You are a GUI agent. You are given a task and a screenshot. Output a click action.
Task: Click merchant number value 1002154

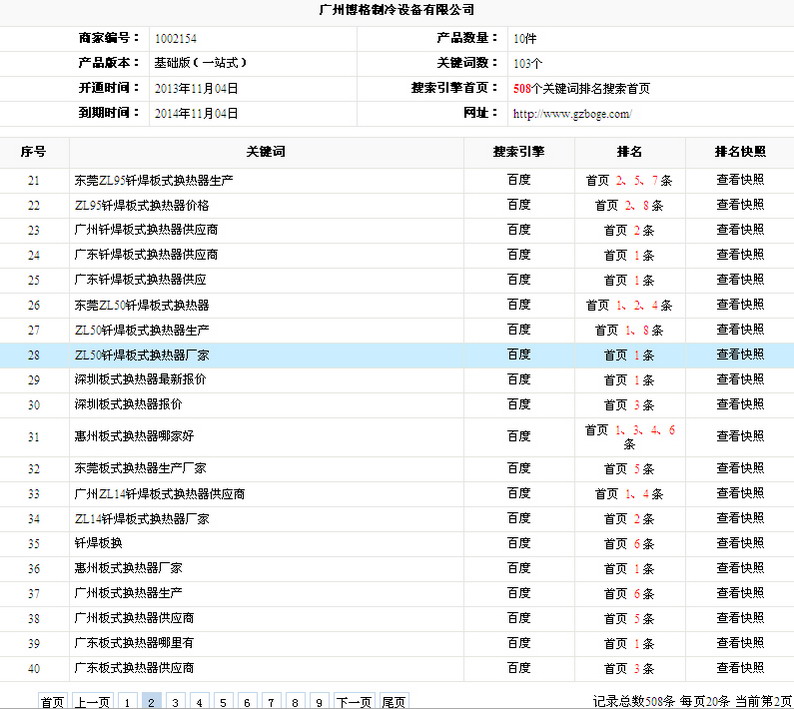pyautogui.click(x=176, y=39)
